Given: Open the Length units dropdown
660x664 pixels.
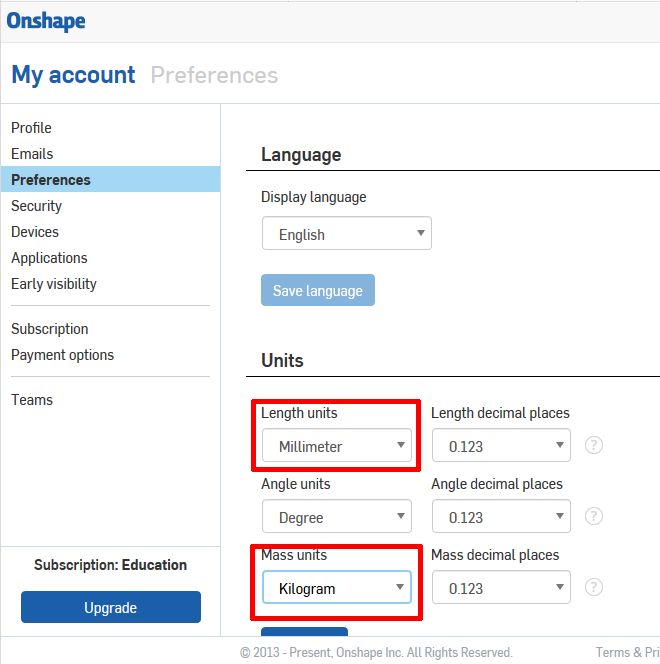Looking at the screenshot, I should tap(337, 445).
